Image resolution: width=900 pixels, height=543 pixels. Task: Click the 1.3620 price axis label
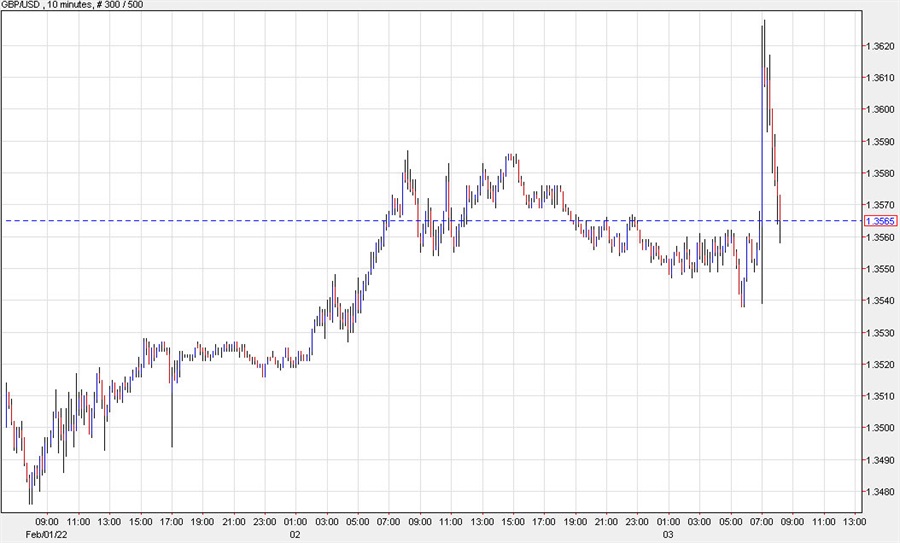click(882, 46)
